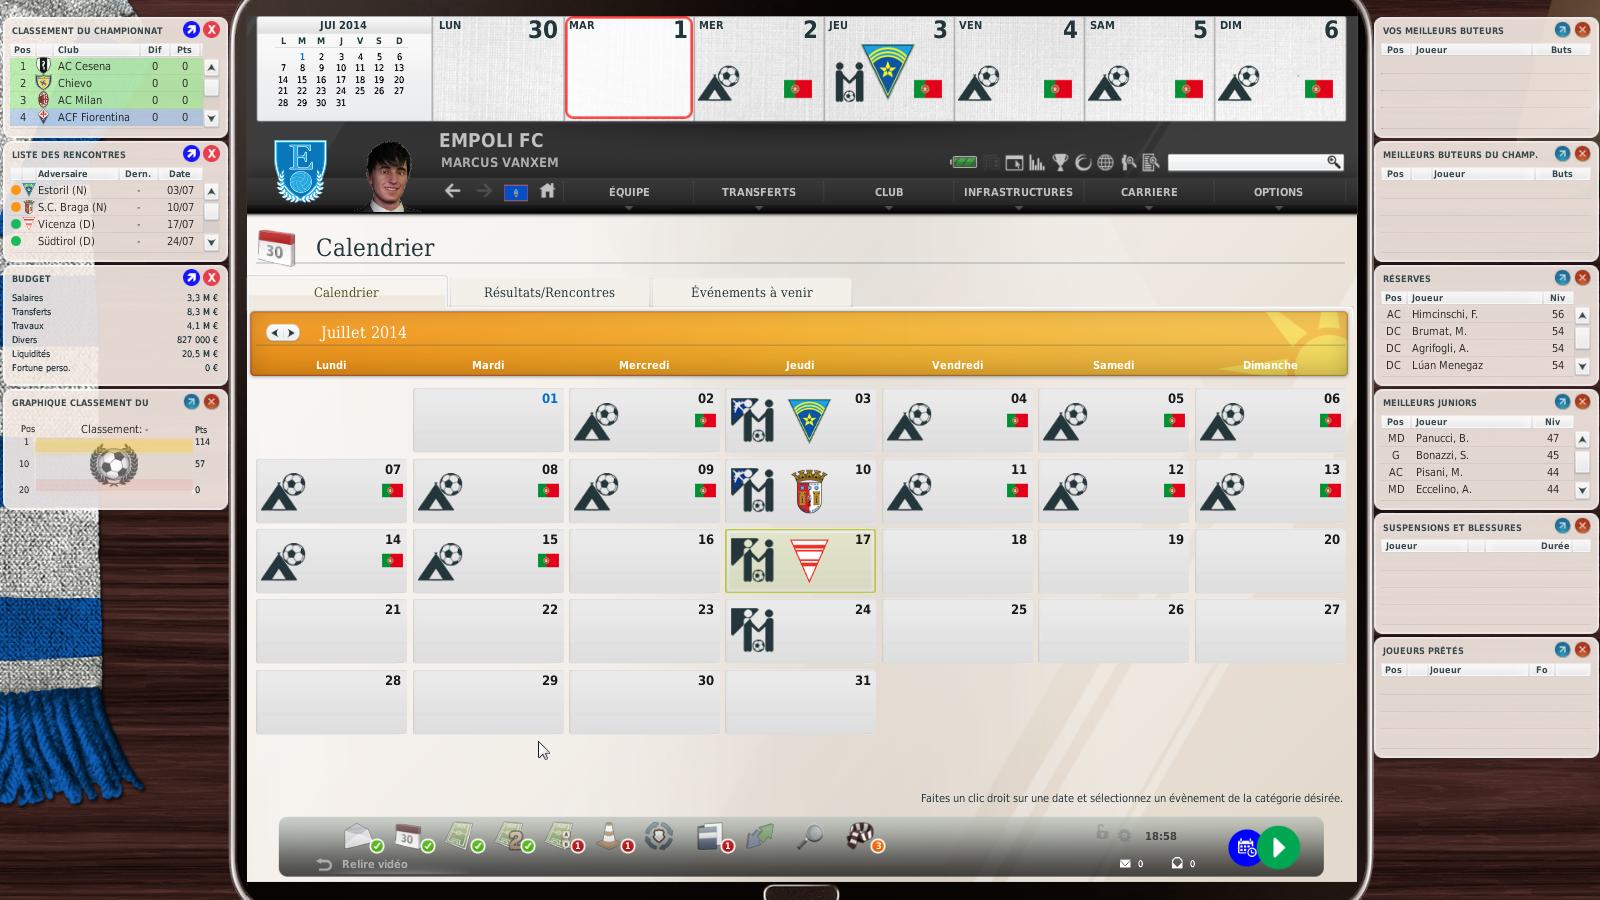Image resolution: width=1600 pixels, height=900 pixels.
Task: Expand the Classement du Championnat widget
Action: 191,30
